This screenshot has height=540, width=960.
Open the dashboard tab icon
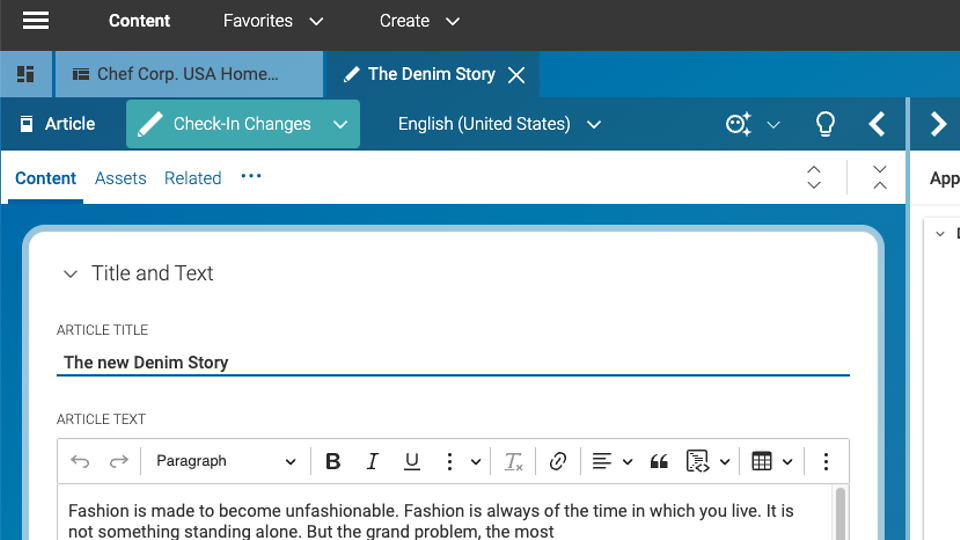tap(26, 74)
